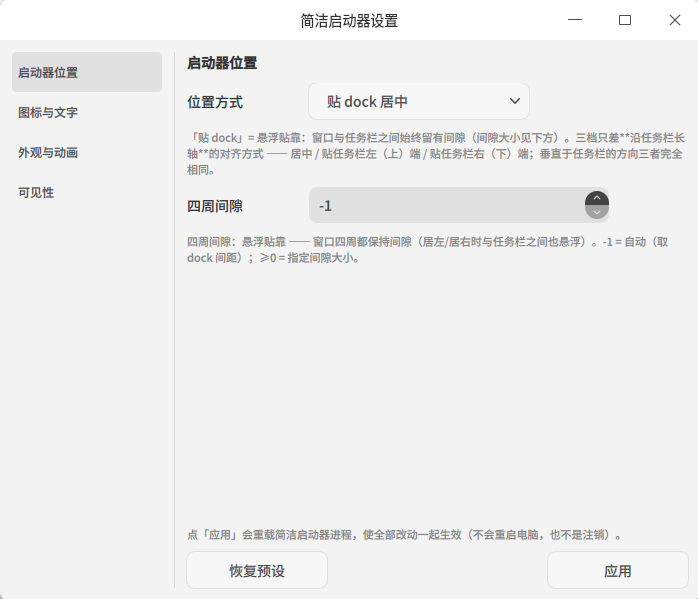This screenshot has height=599, width=698.
Task: Click the 四周间隙 label
Action: click(215, 206)
